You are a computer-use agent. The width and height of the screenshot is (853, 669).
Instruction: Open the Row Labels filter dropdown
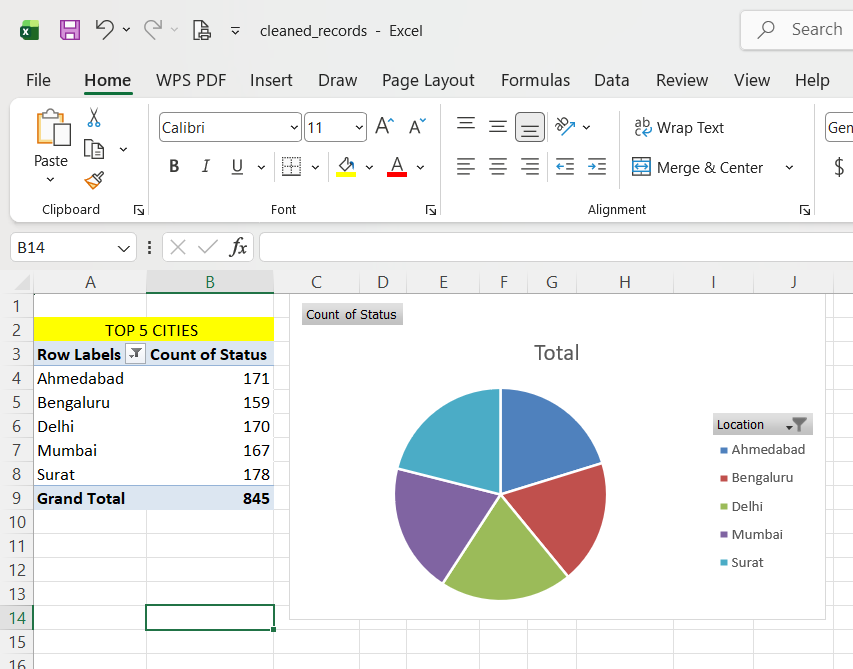(135, 354)
